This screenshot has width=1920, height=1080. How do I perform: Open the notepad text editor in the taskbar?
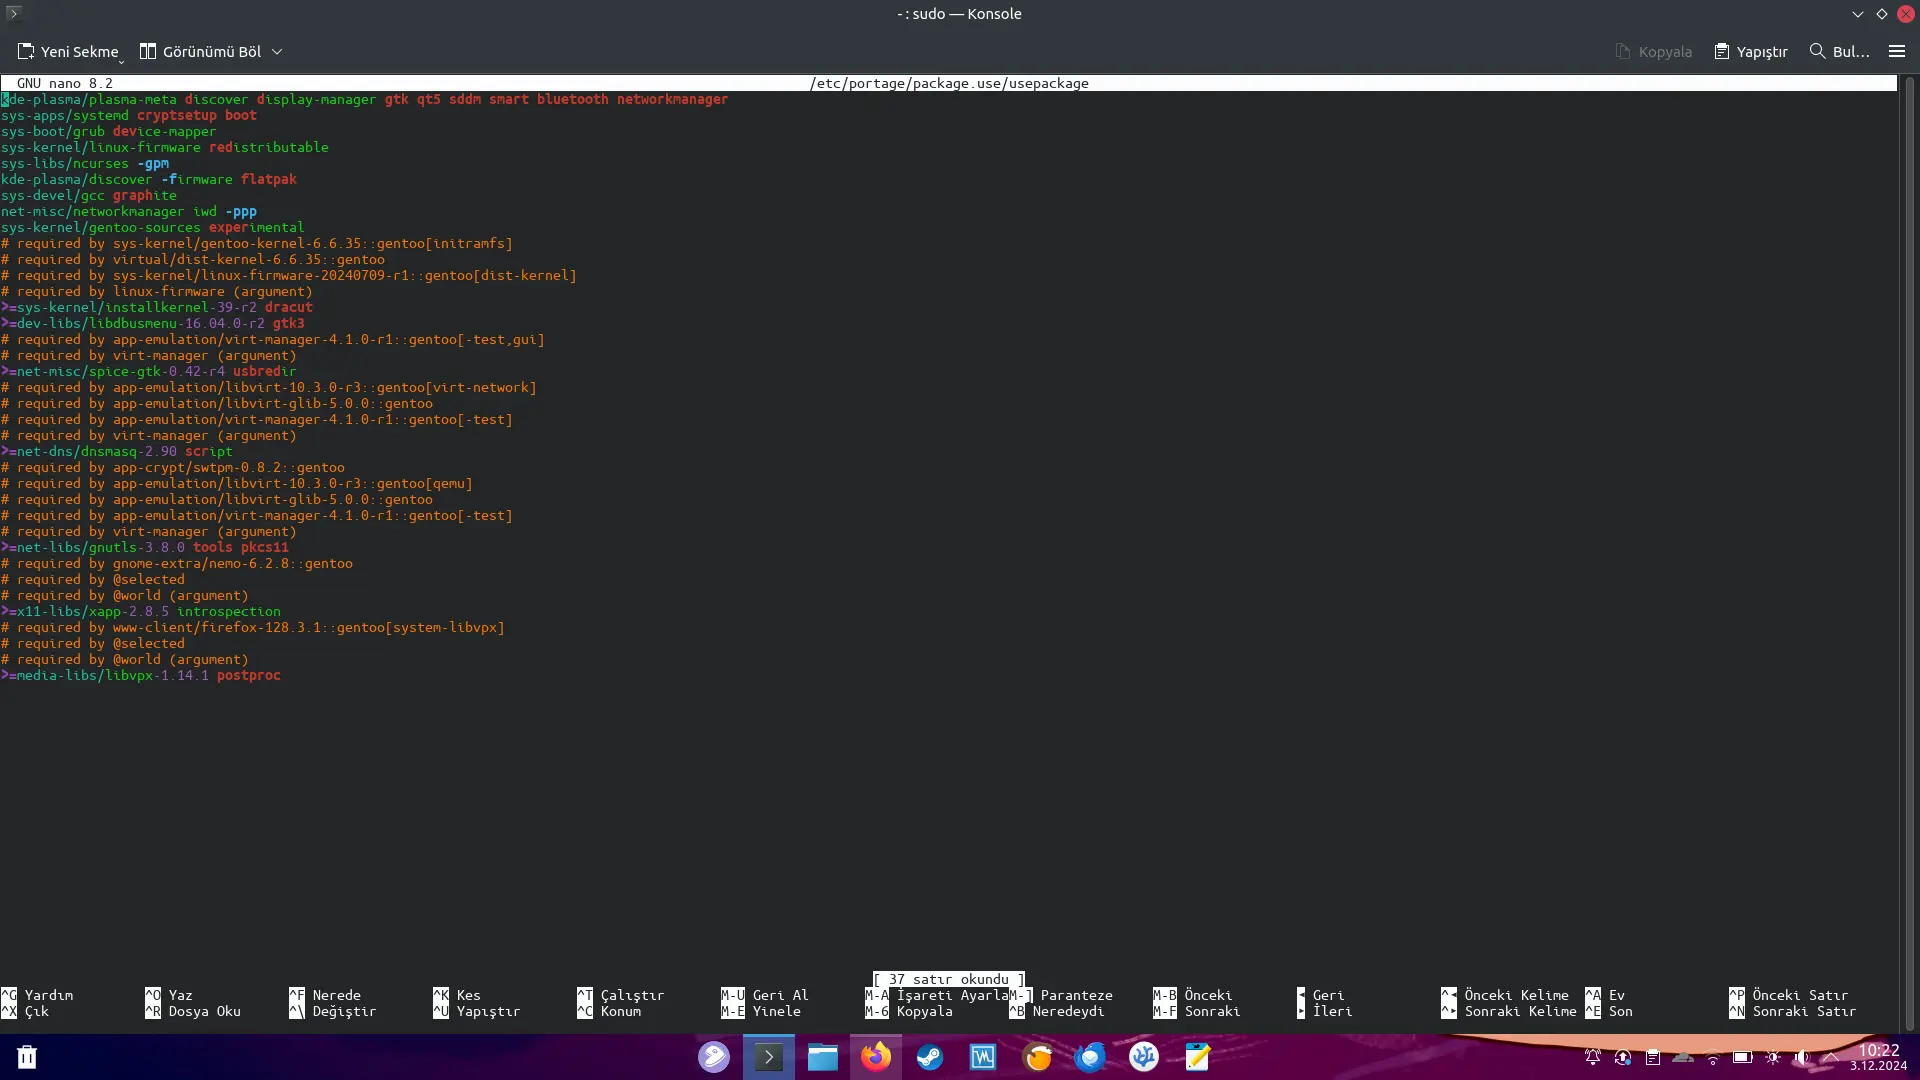1197,1057
